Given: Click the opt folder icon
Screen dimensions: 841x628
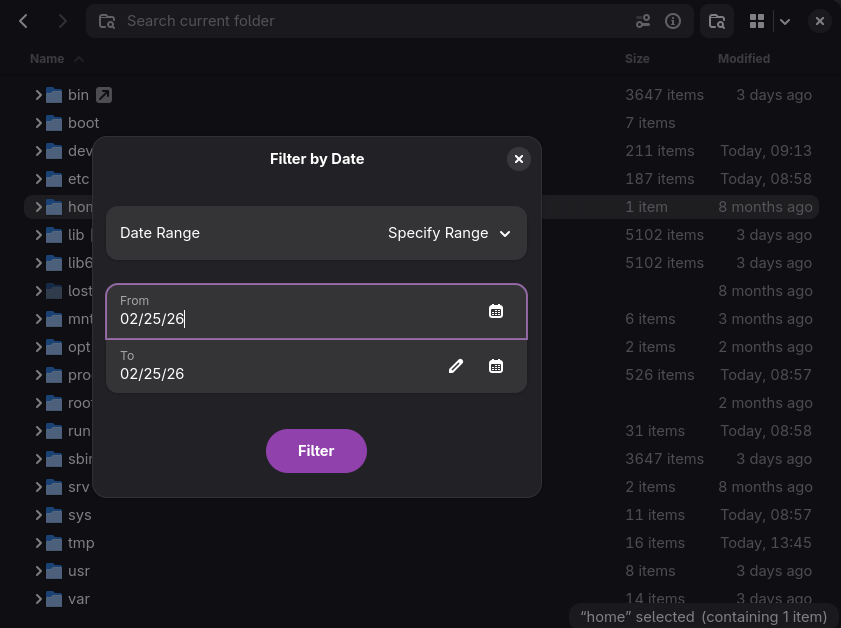Looking at the screenshot, I should (x=54, y=347).
